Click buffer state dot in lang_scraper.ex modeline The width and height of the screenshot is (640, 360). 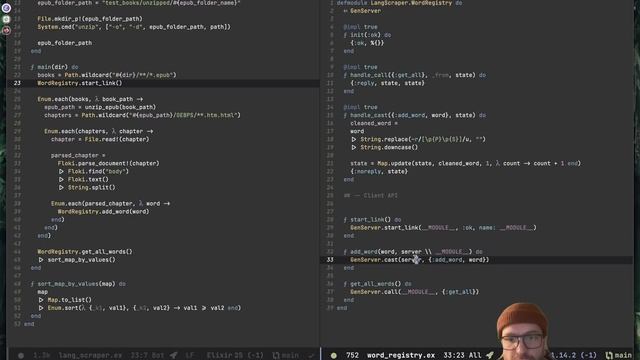21,356
